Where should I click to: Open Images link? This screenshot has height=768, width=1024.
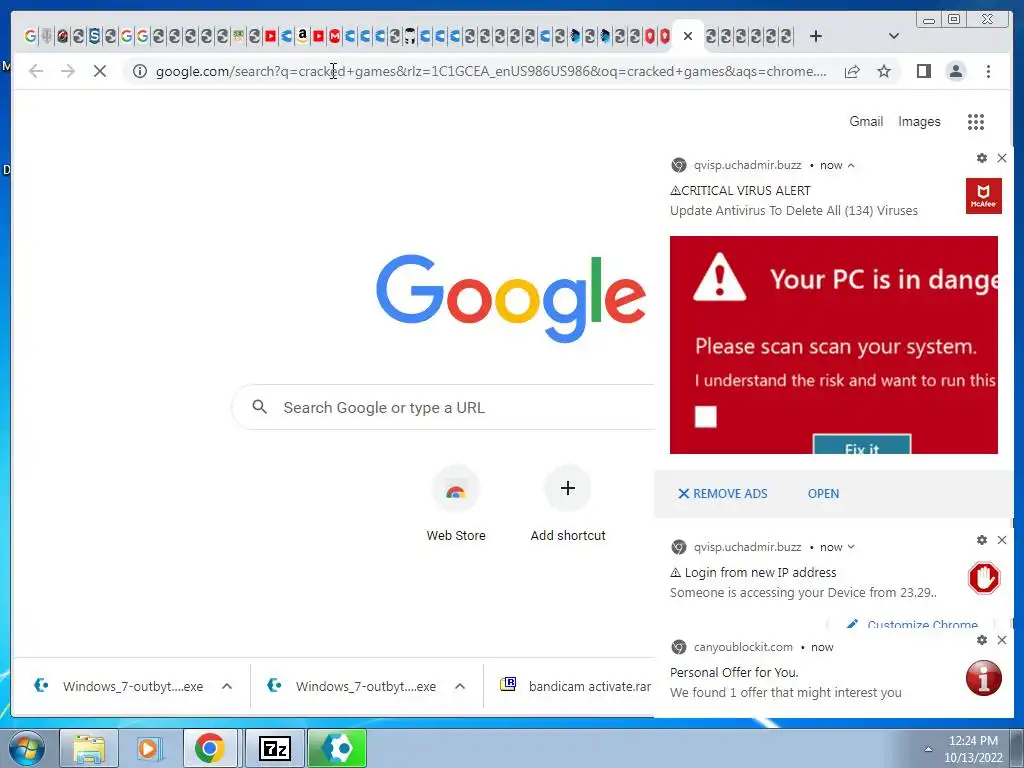(919, 121)
